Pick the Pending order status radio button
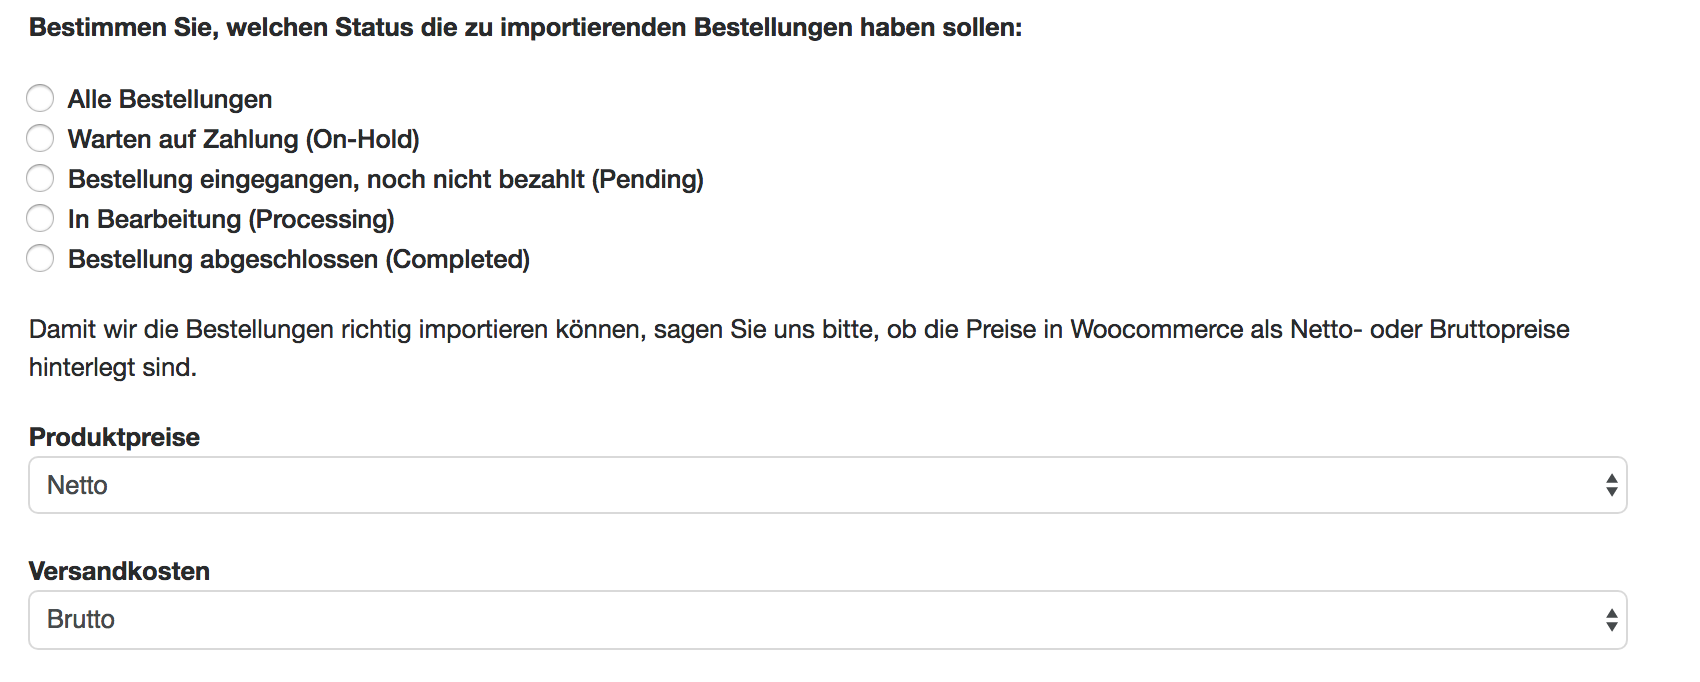This screenshot has height=682, width=1700. pyautogui.click(x=40, y=178)
